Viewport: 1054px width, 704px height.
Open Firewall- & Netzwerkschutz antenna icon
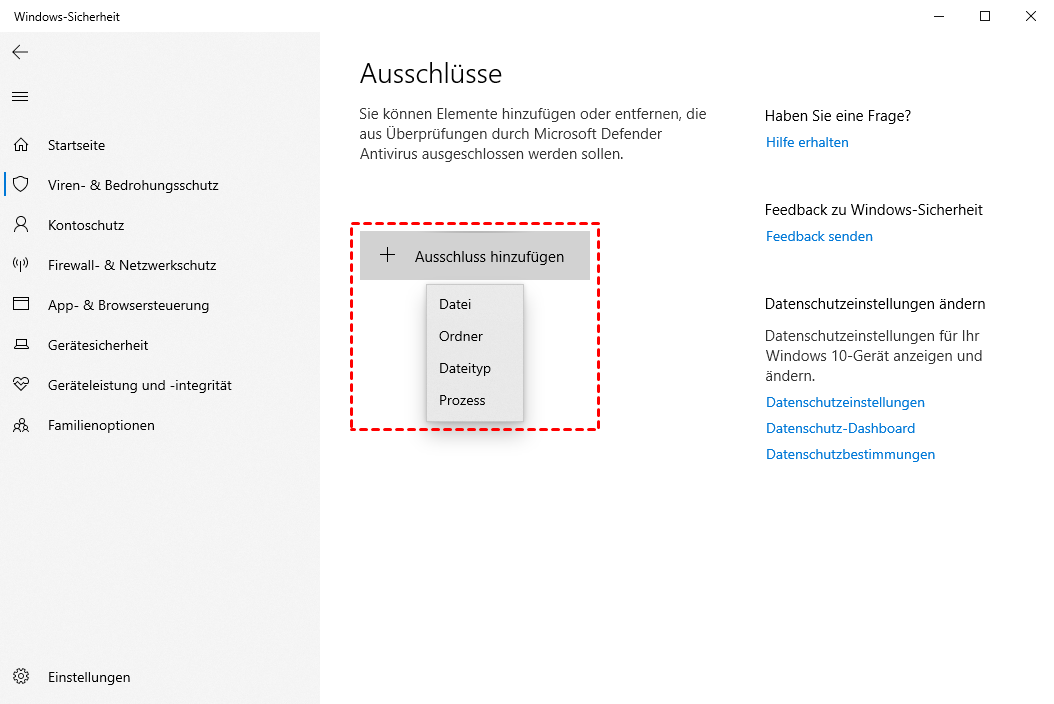[21, 265]
